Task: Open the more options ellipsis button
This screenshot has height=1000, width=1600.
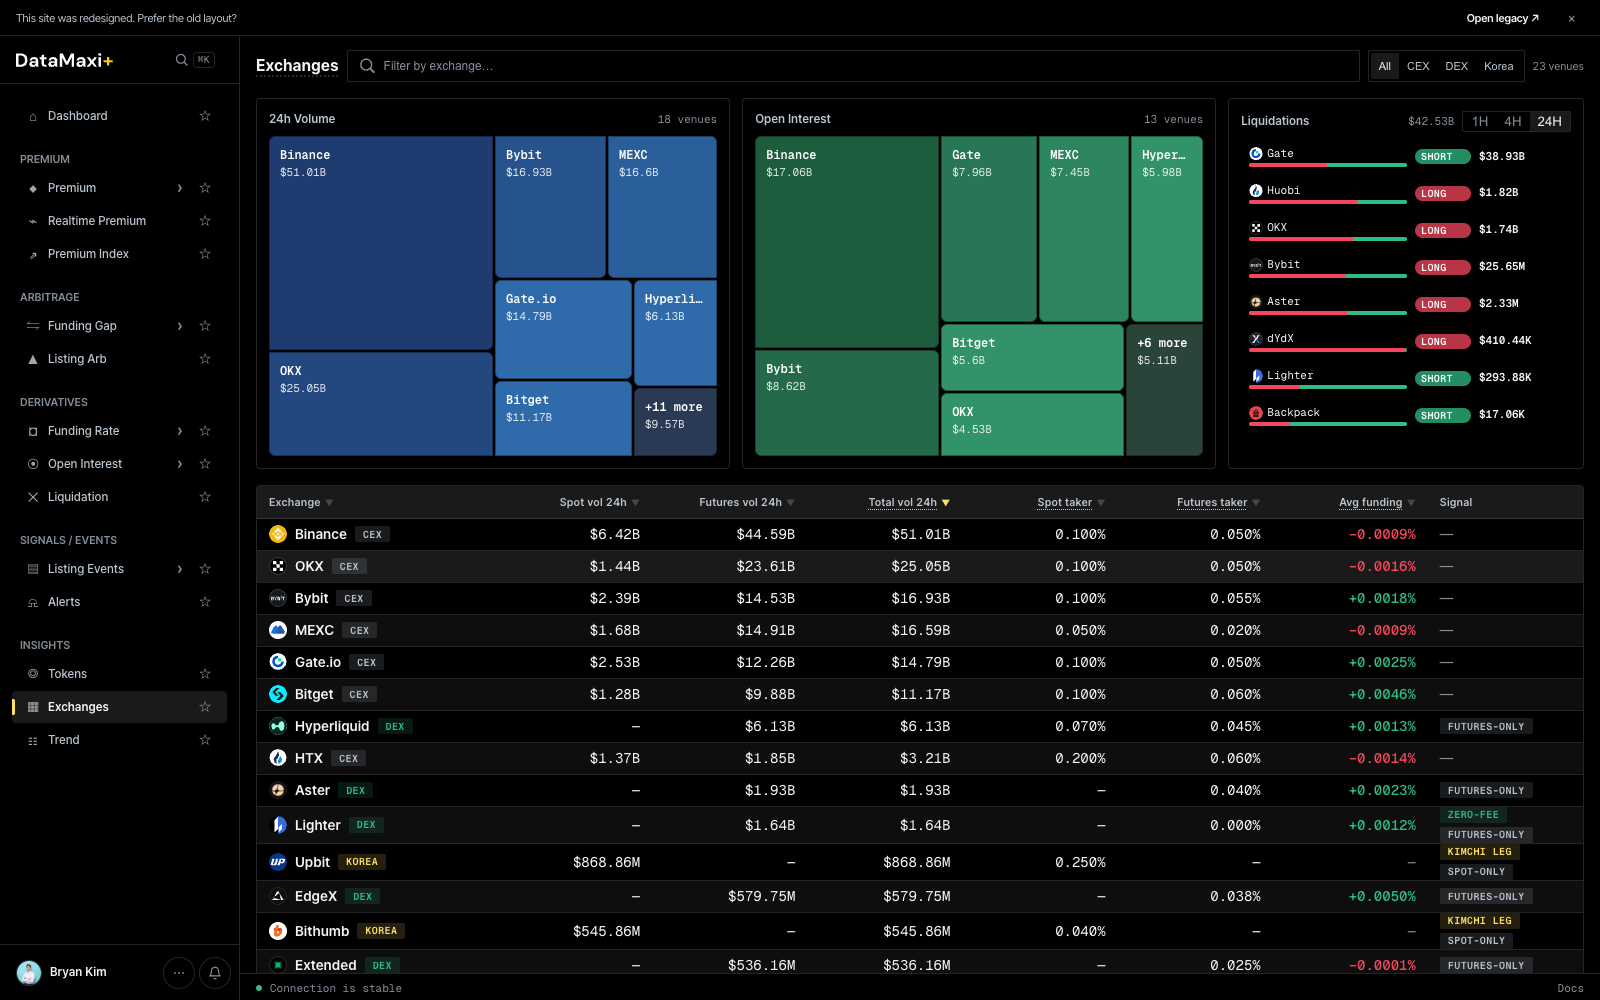Action: (179, 972)
